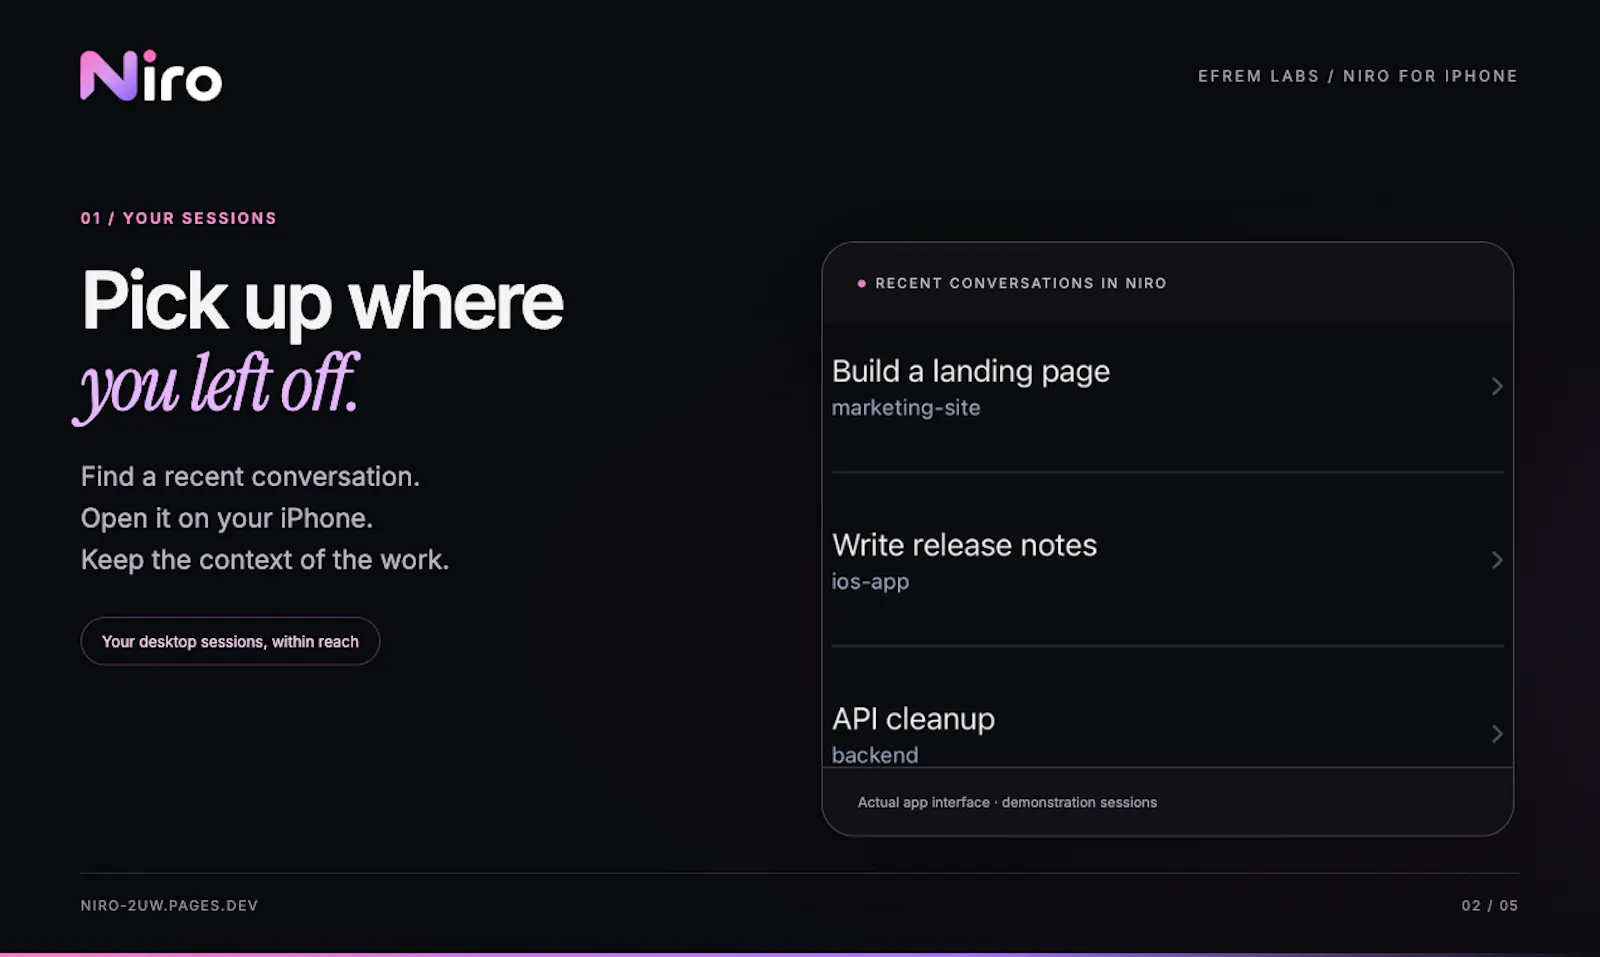Click the Niro logo

pyautogui.click(x=151, y=76)
